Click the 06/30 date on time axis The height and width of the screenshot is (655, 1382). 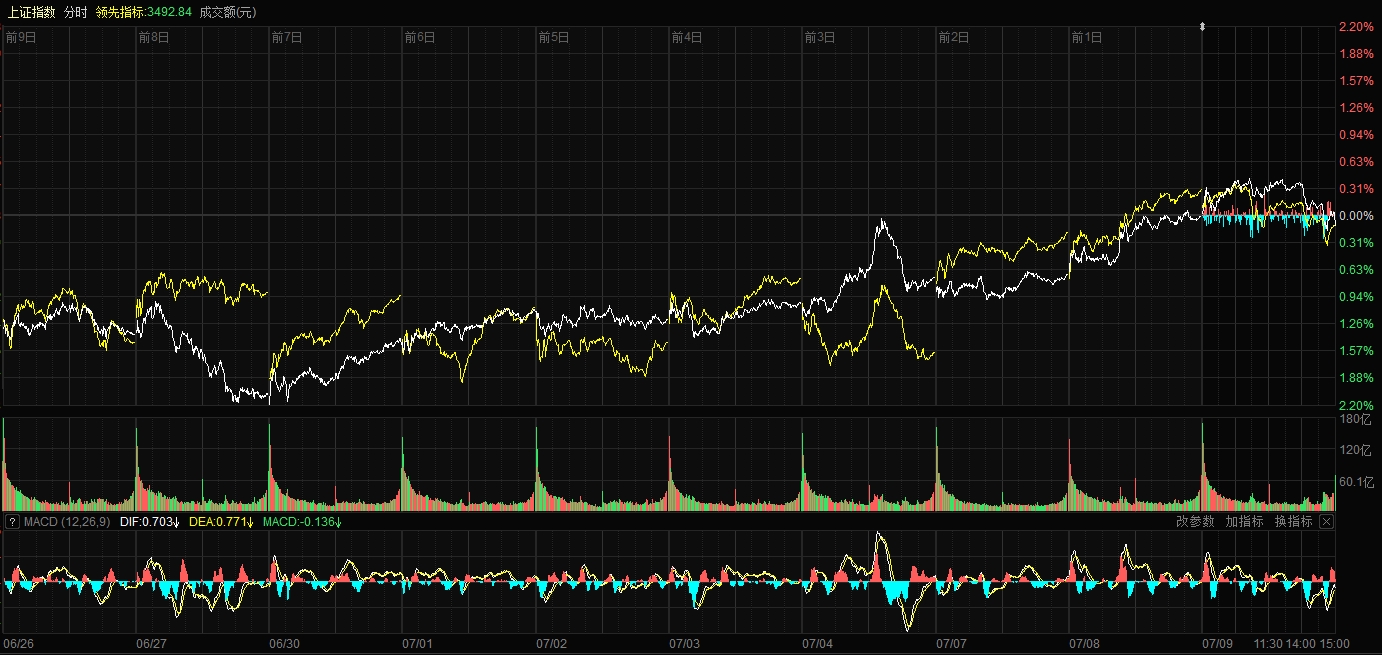284,644
